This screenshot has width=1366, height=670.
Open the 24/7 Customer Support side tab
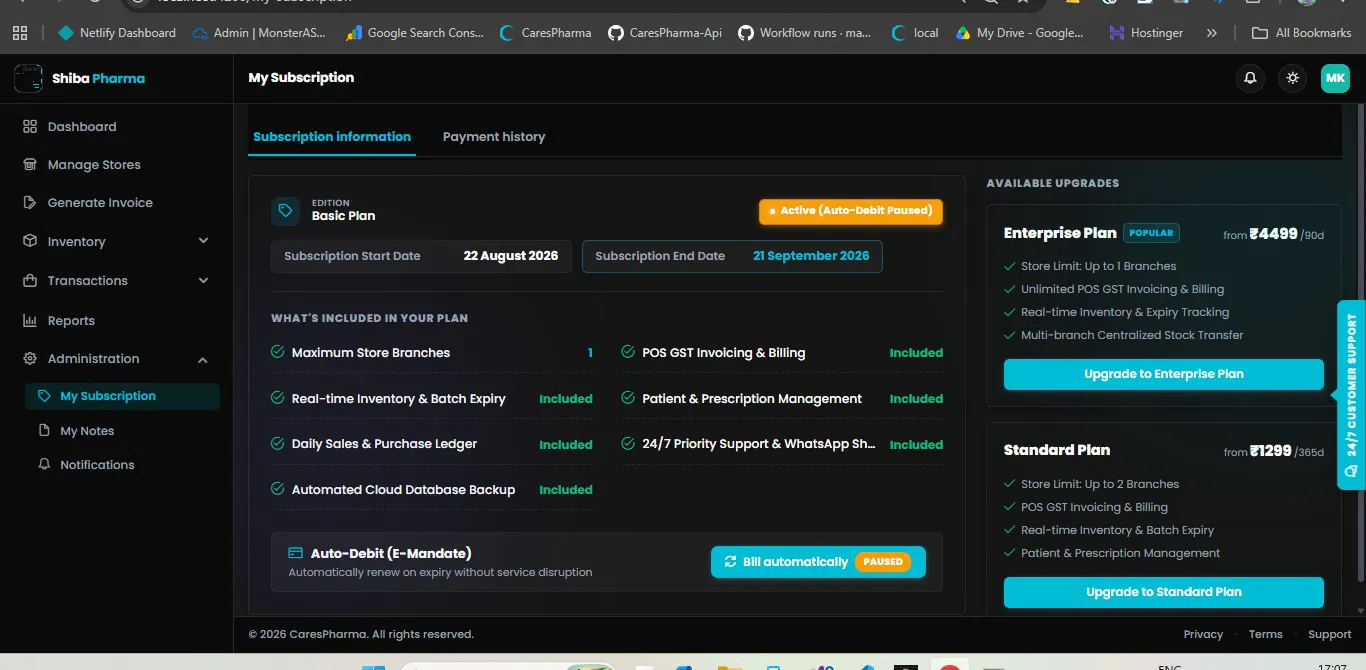tap(1351, 395)
